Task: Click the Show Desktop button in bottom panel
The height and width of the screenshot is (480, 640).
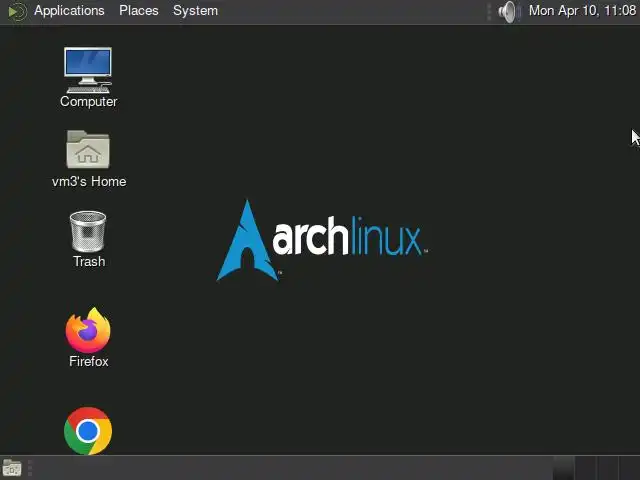Action: [12, 468]
